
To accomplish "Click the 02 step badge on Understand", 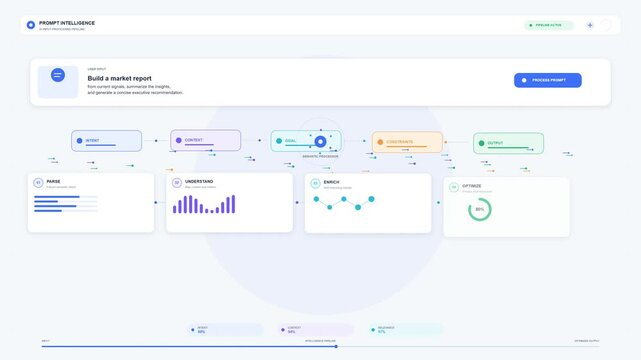I will pos(177,183).
